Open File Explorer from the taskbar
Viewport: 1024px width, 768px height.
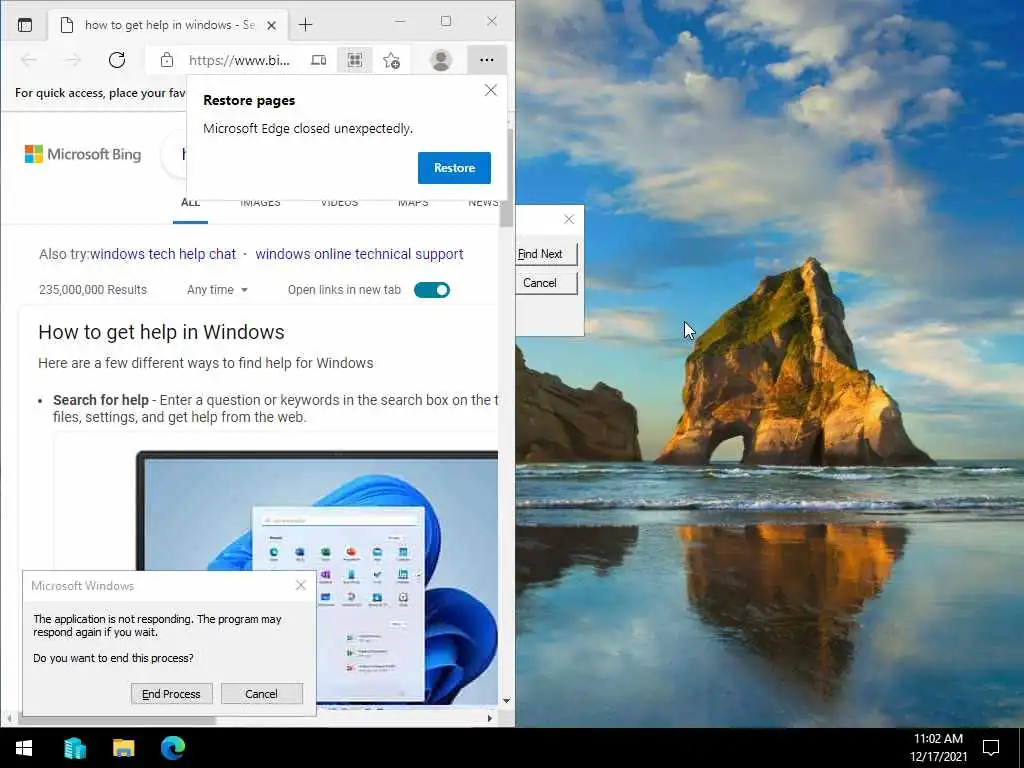123,748
